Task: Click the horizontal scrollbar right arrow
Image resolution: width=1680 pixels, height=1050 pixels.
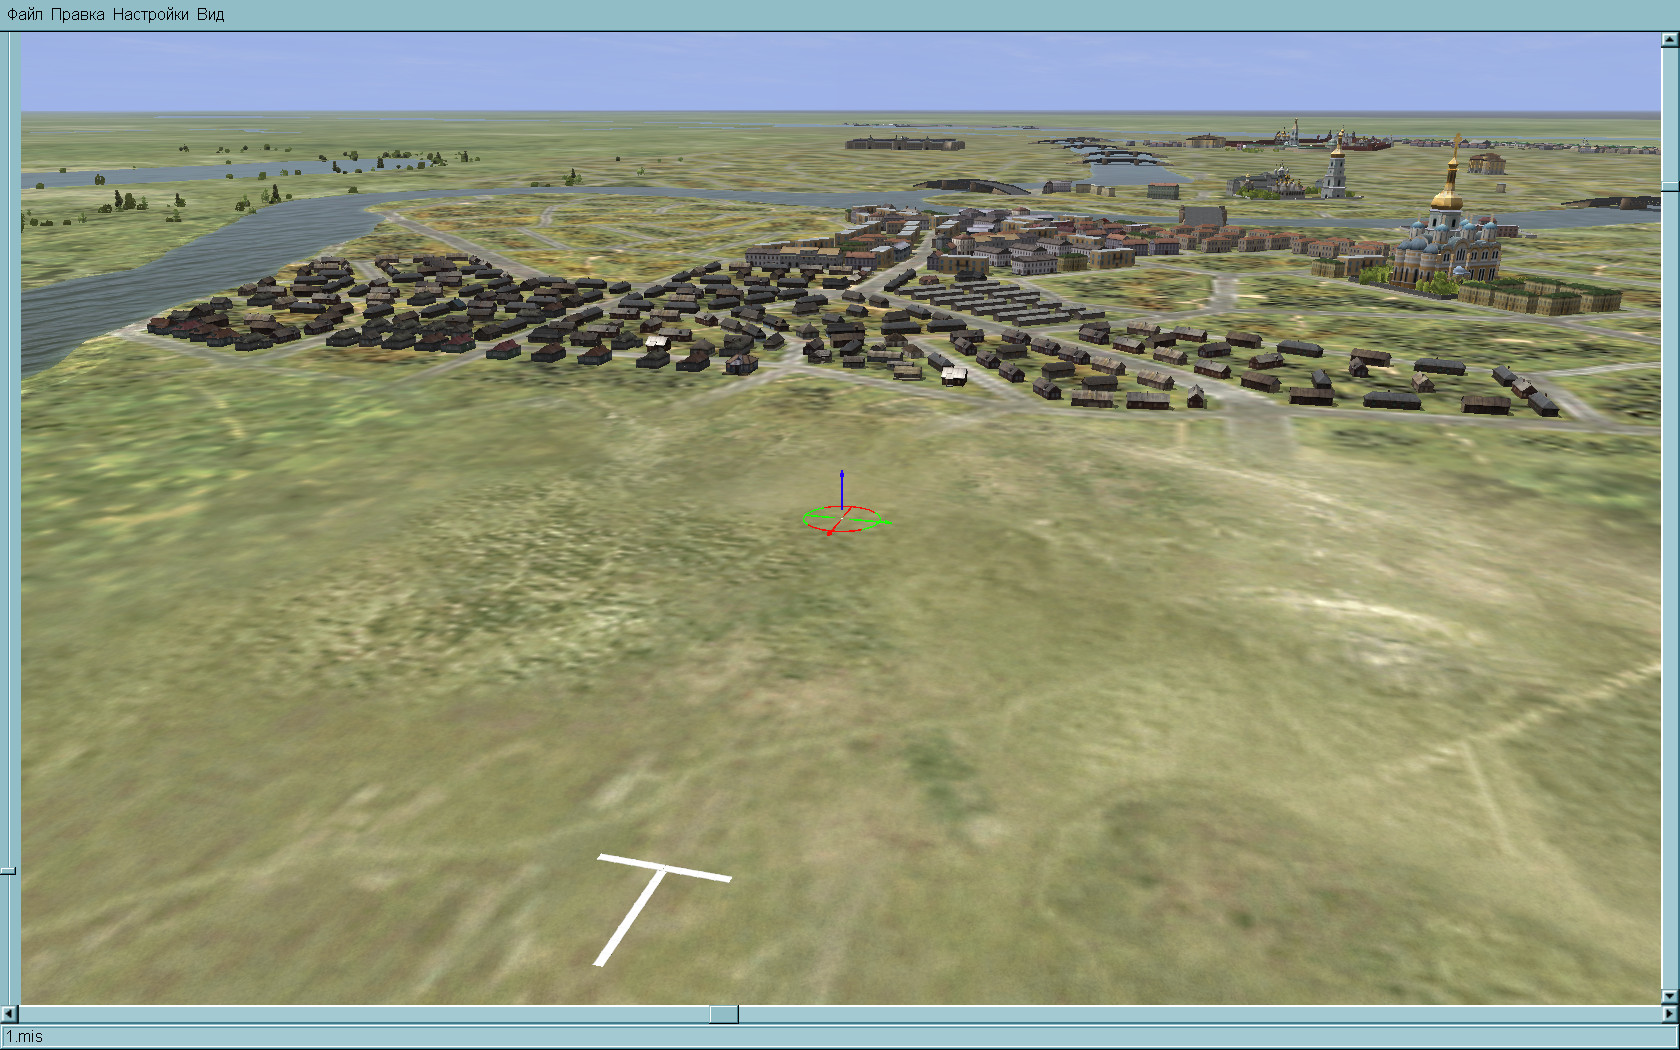Action: (1670, 1014)
